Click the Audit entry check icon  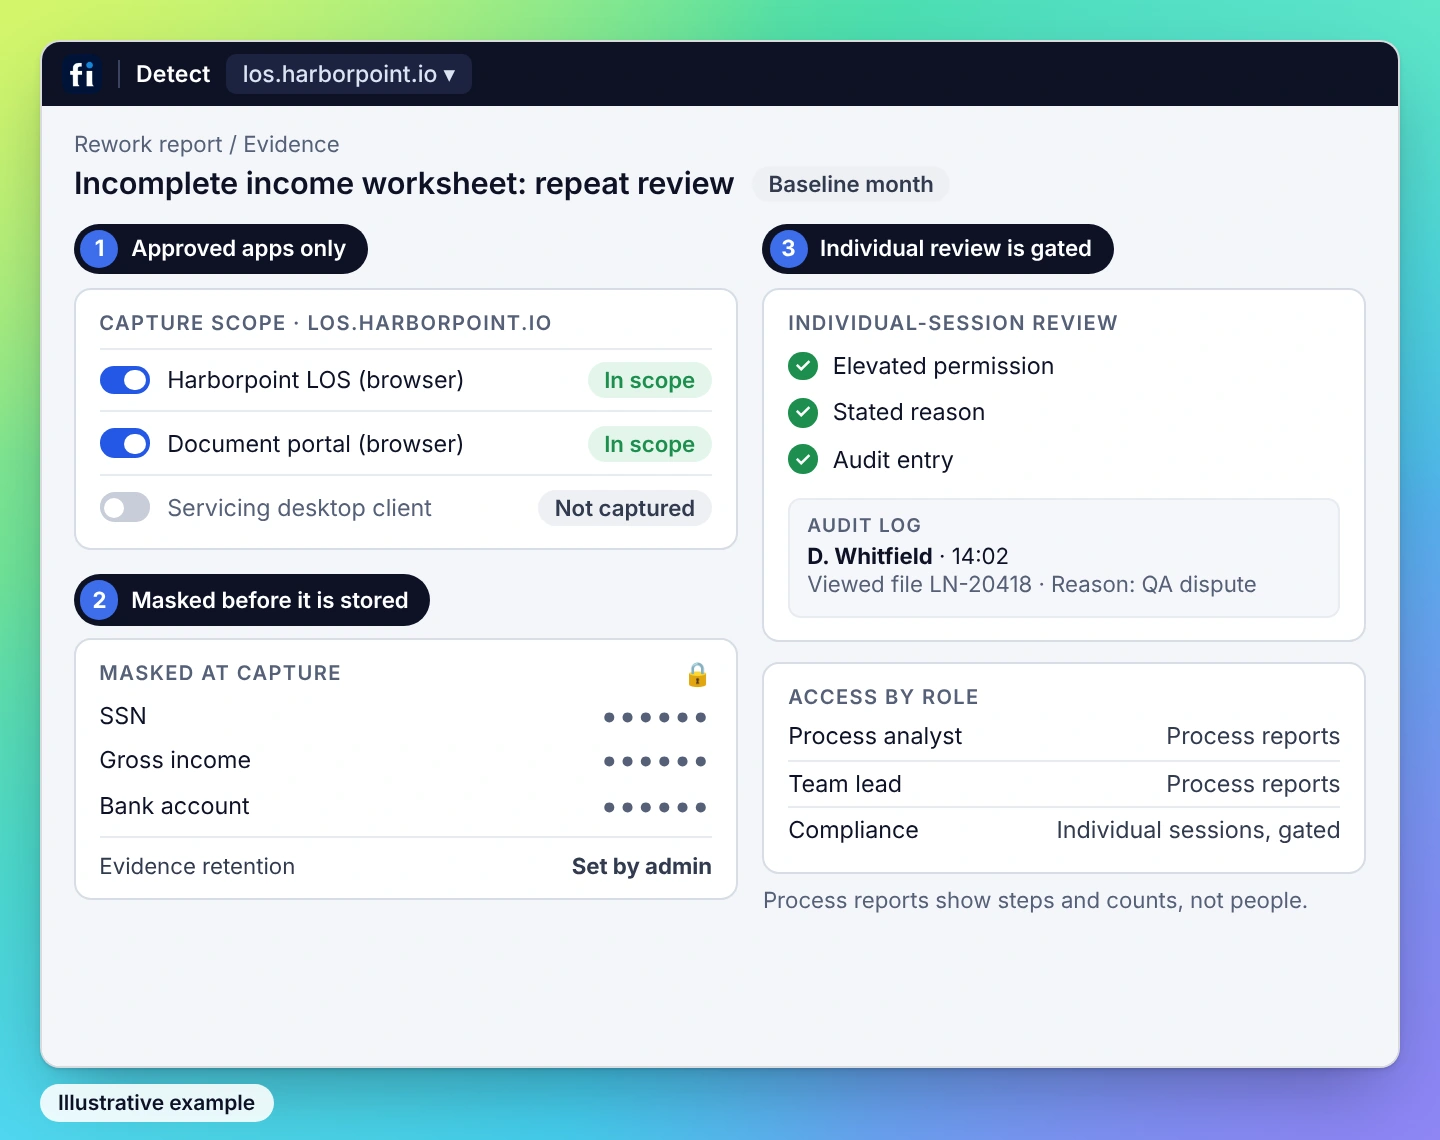point(803,460)
